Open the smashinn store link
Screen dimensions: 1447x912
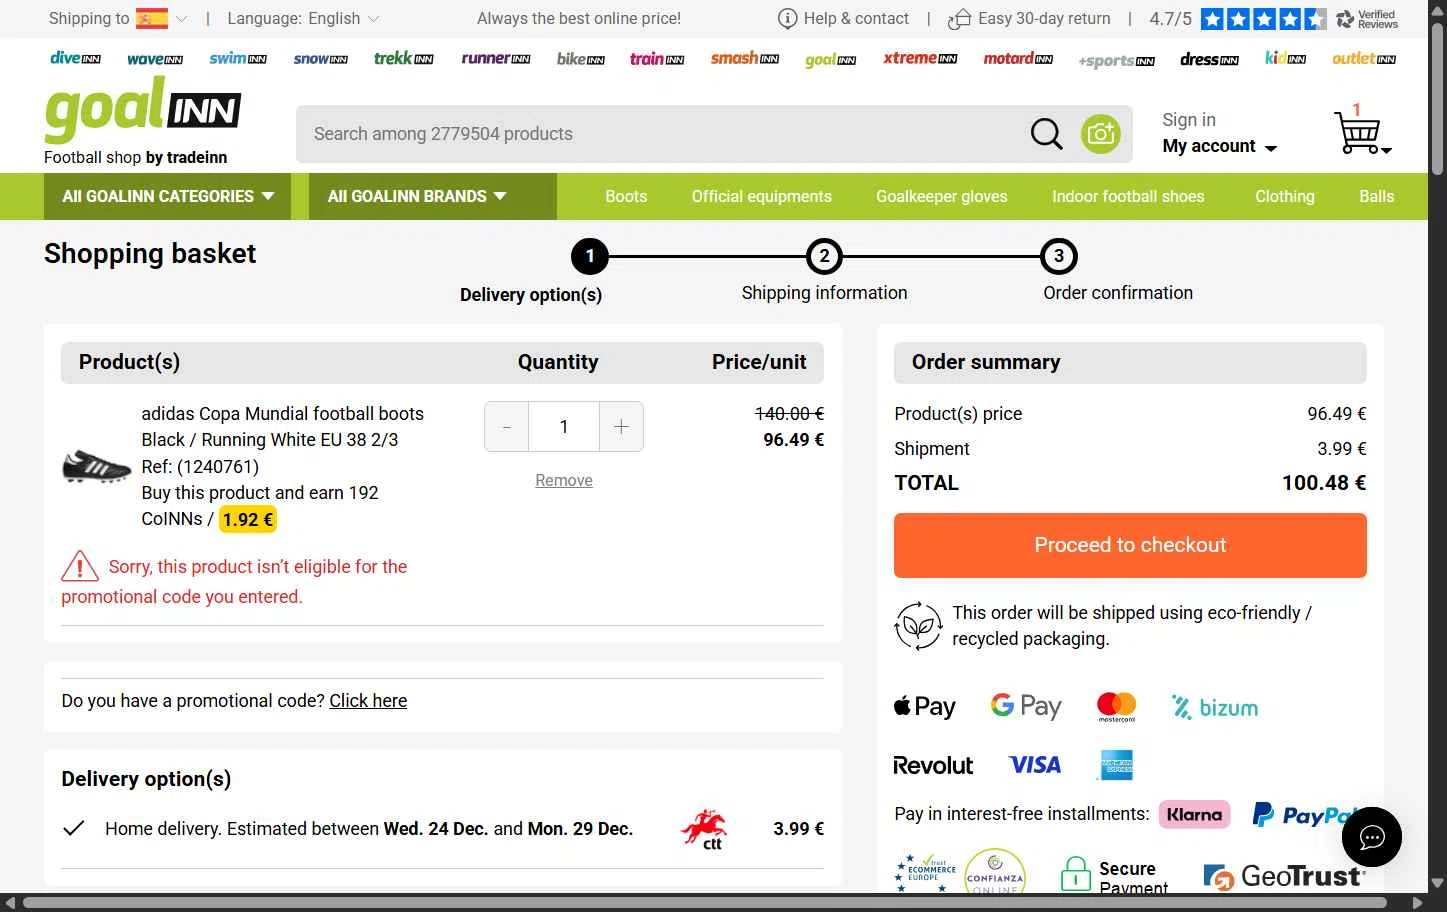point(745,59)
